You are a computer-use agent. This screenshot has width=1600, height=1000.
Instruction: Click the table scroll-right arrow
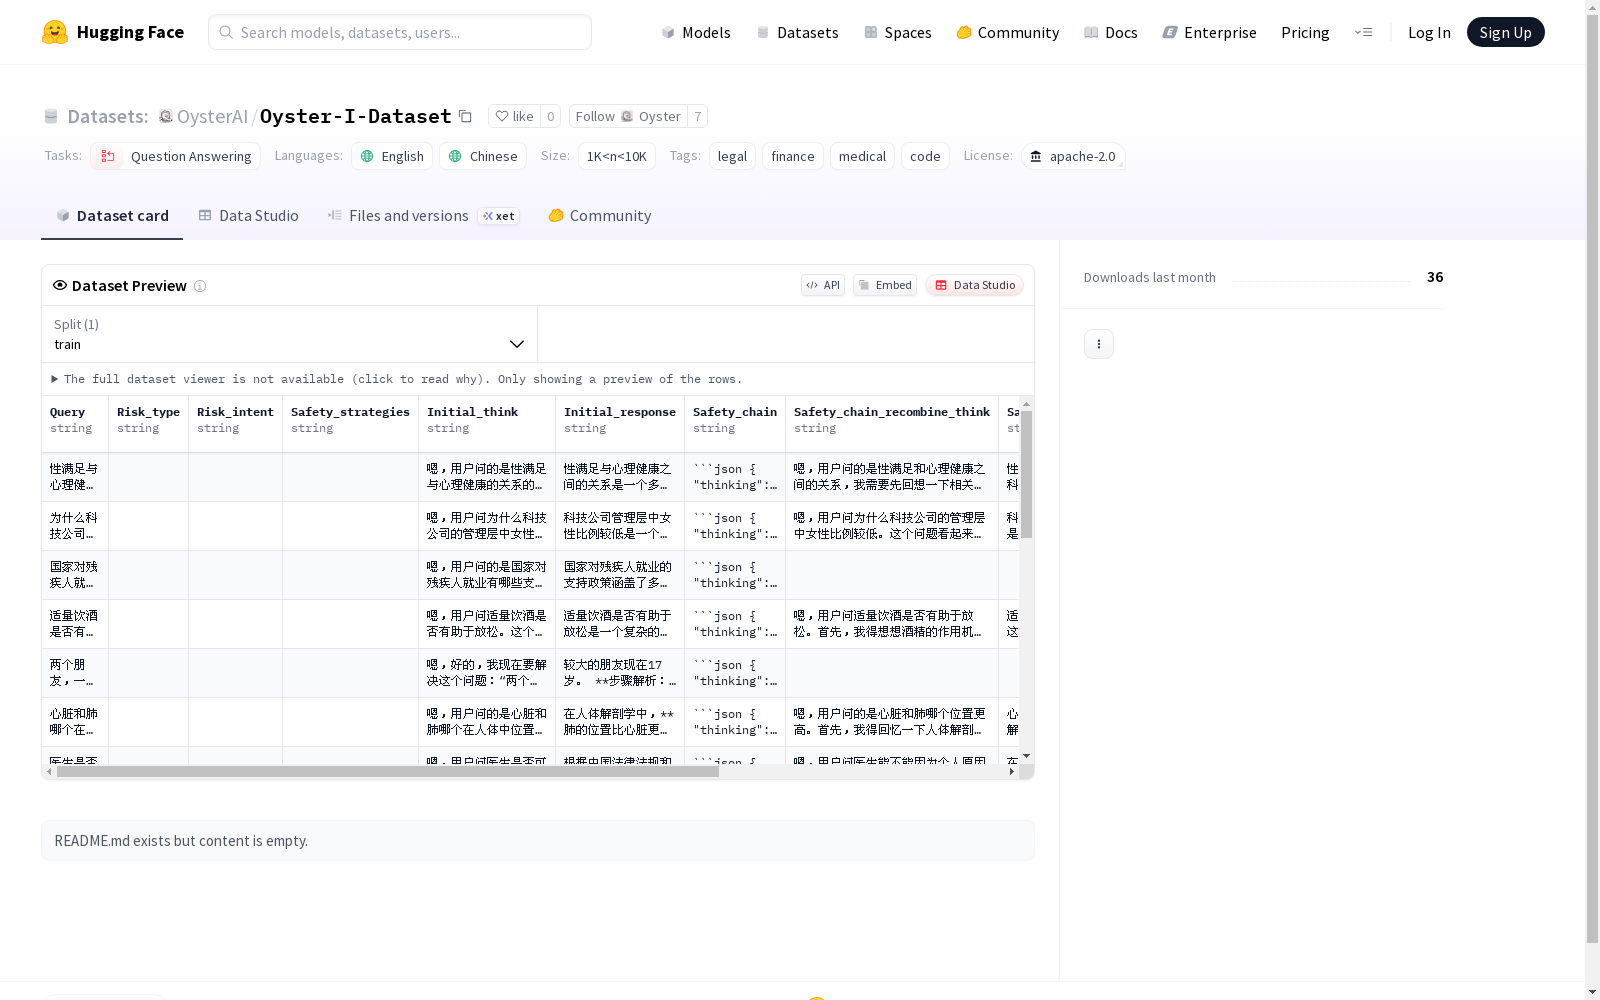pos(1012,772)
